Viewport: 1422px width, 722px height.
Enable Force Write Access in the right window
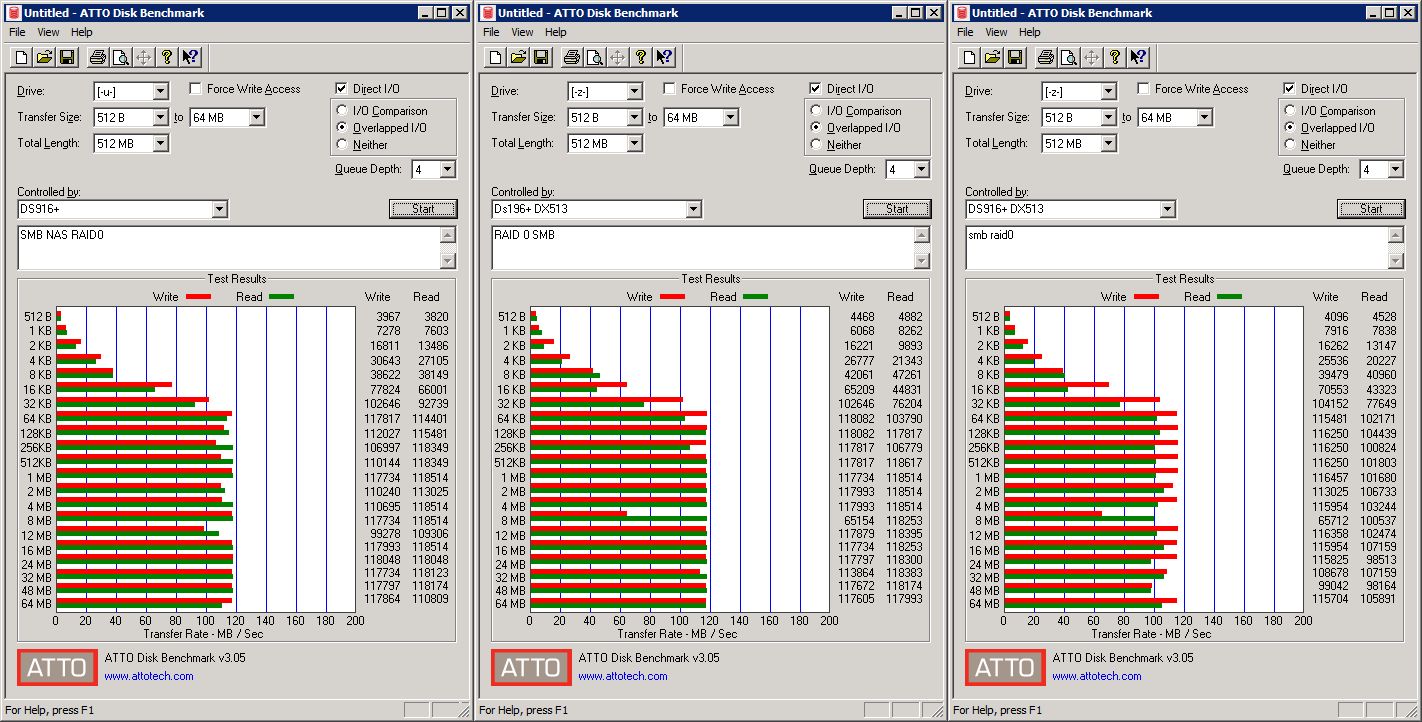pyautogui.click(x=1144, y=88)
